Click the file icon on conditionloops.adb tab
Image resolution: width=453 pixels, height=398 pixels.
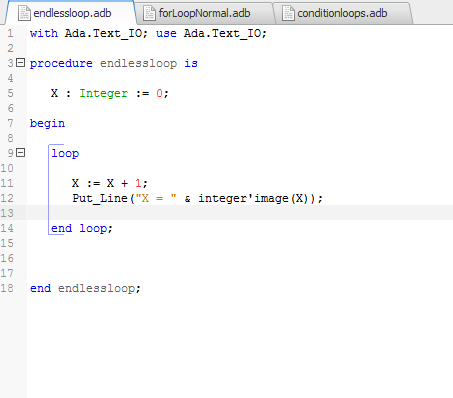288,13
